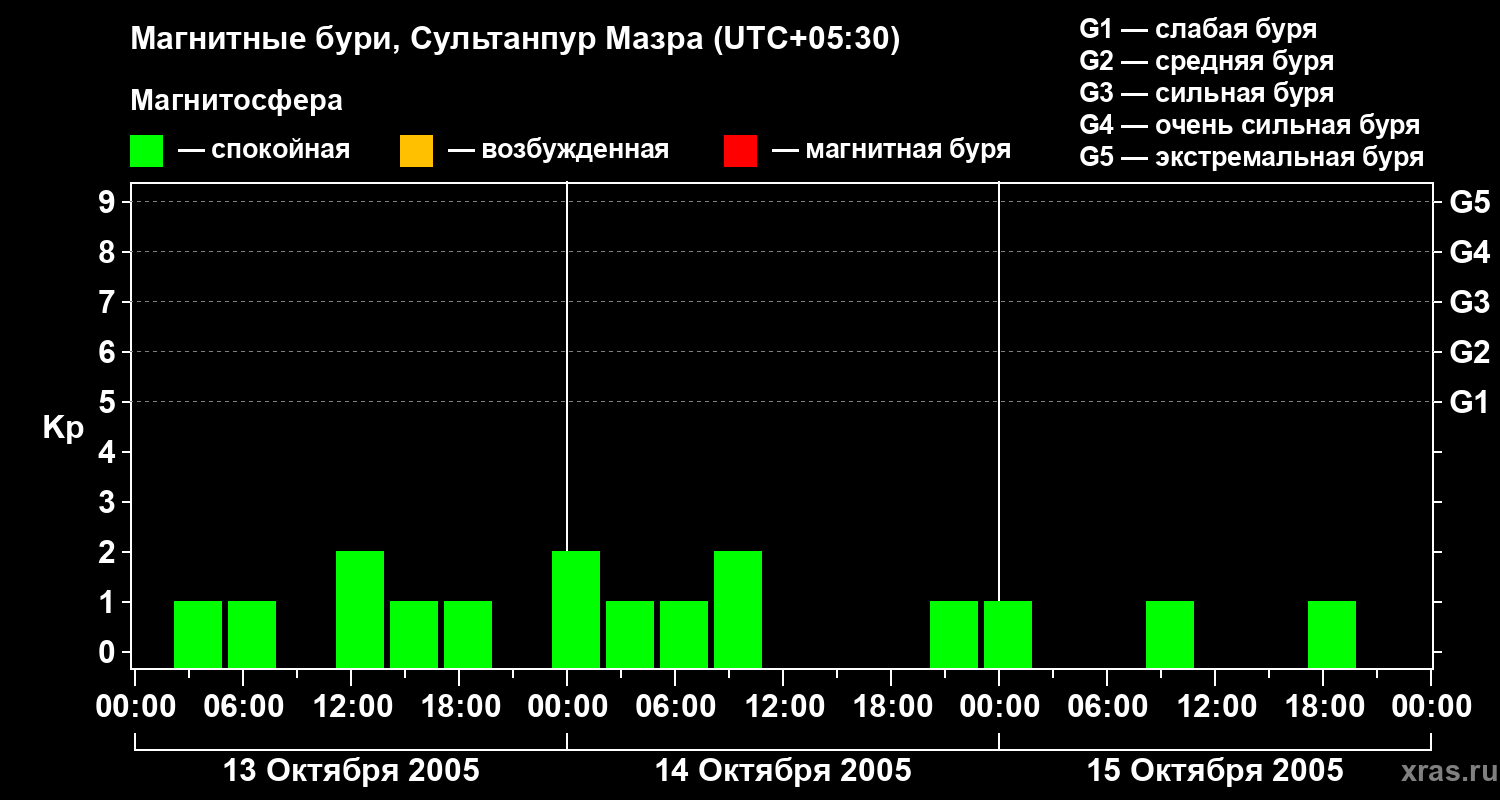The width and height of the screenshot is (1500, 800).
Task: Click the 7 value on the Kp axis
Action: point(109,302)
